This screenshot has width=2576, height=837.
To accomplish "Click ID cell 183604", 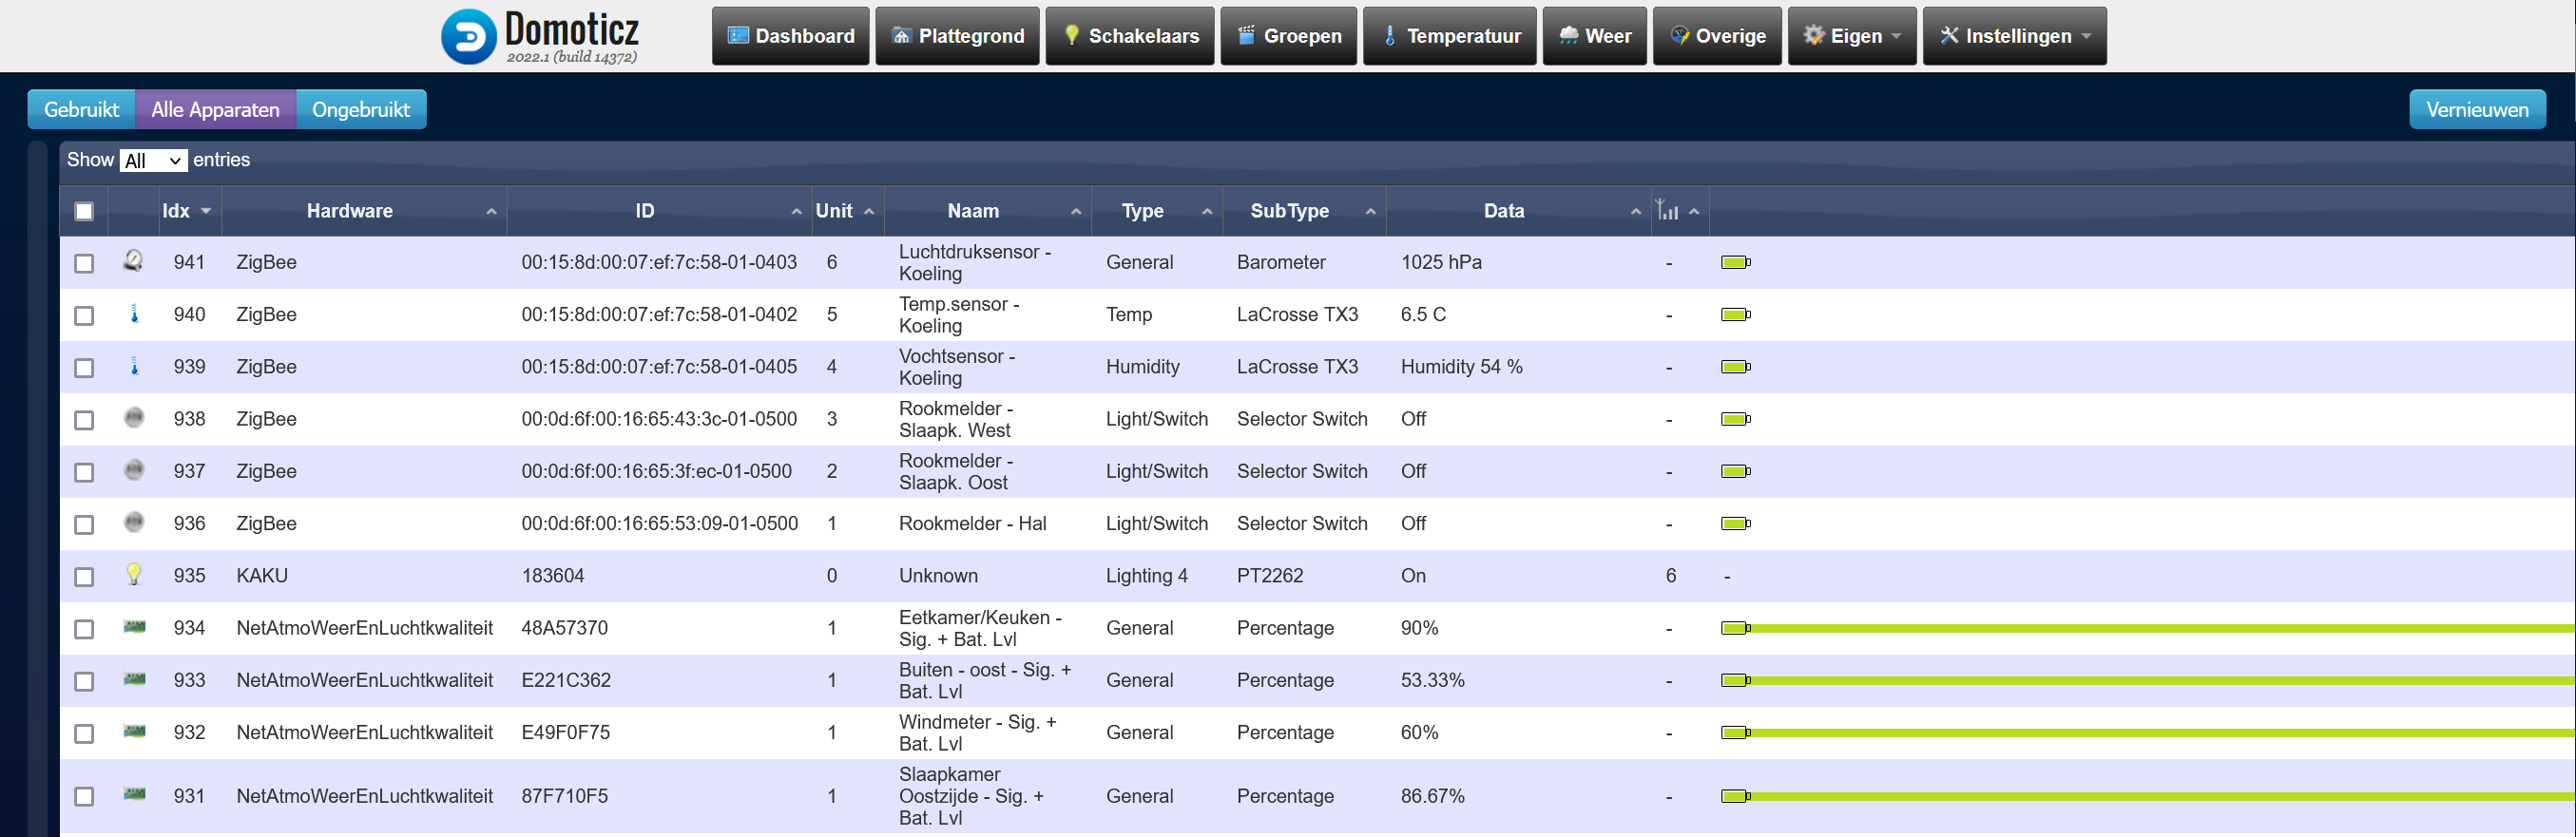I will click(x=553, y=576).
